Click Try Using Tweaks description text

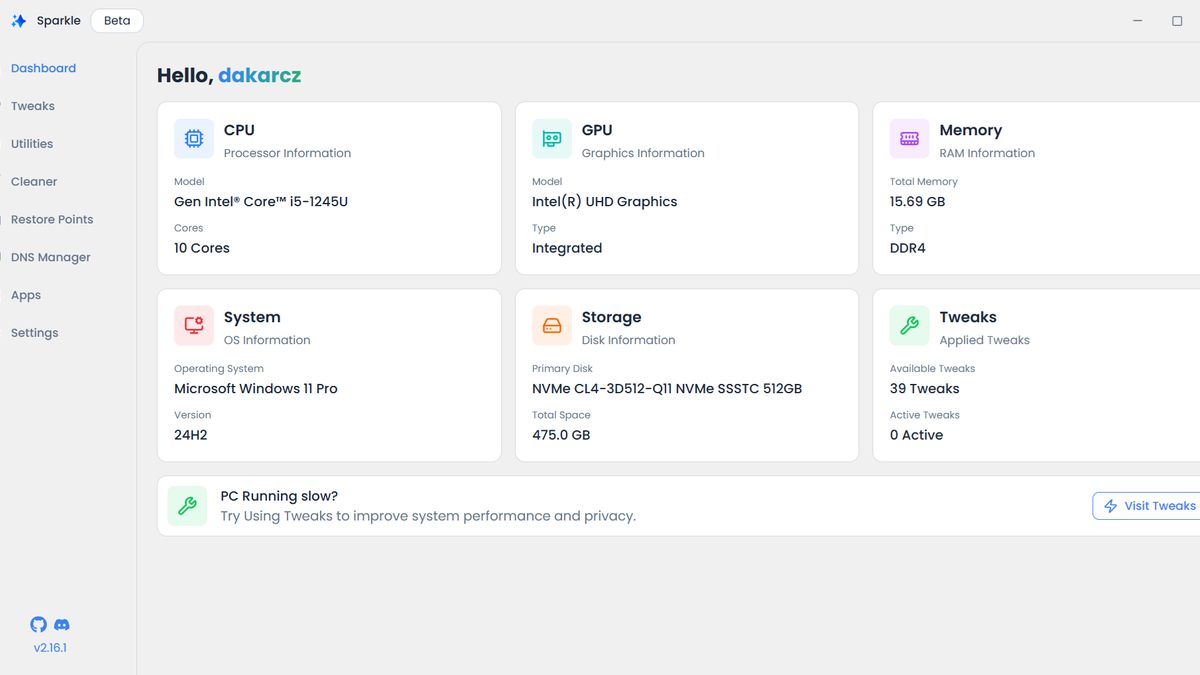tap(428, 516)
